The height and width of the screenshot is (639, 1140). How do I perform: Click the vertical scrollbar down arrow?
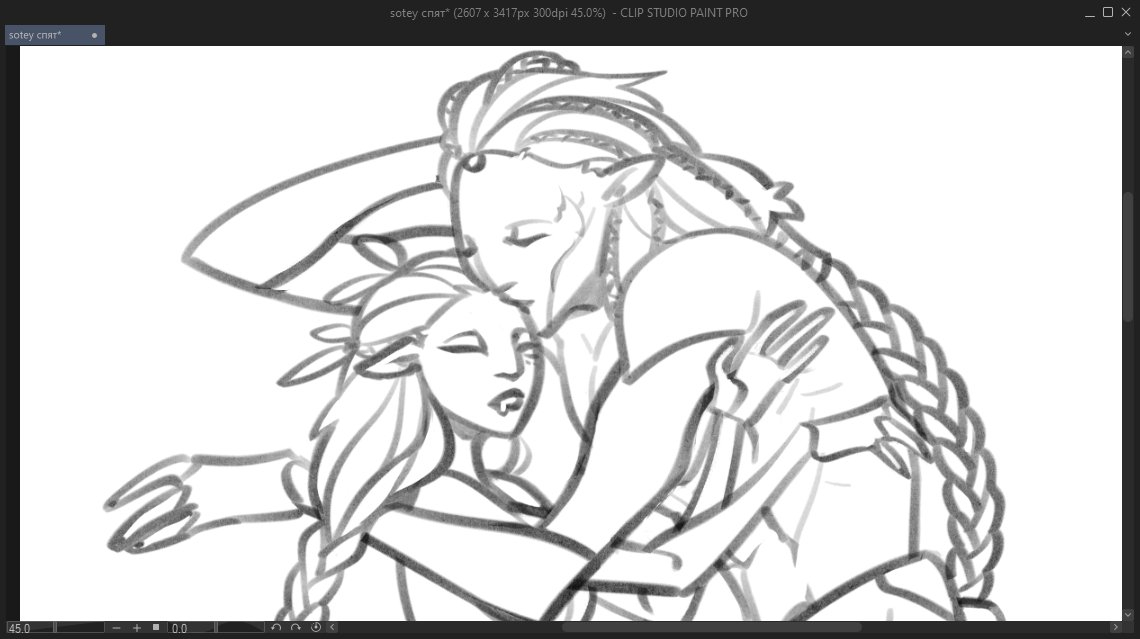1129,612
